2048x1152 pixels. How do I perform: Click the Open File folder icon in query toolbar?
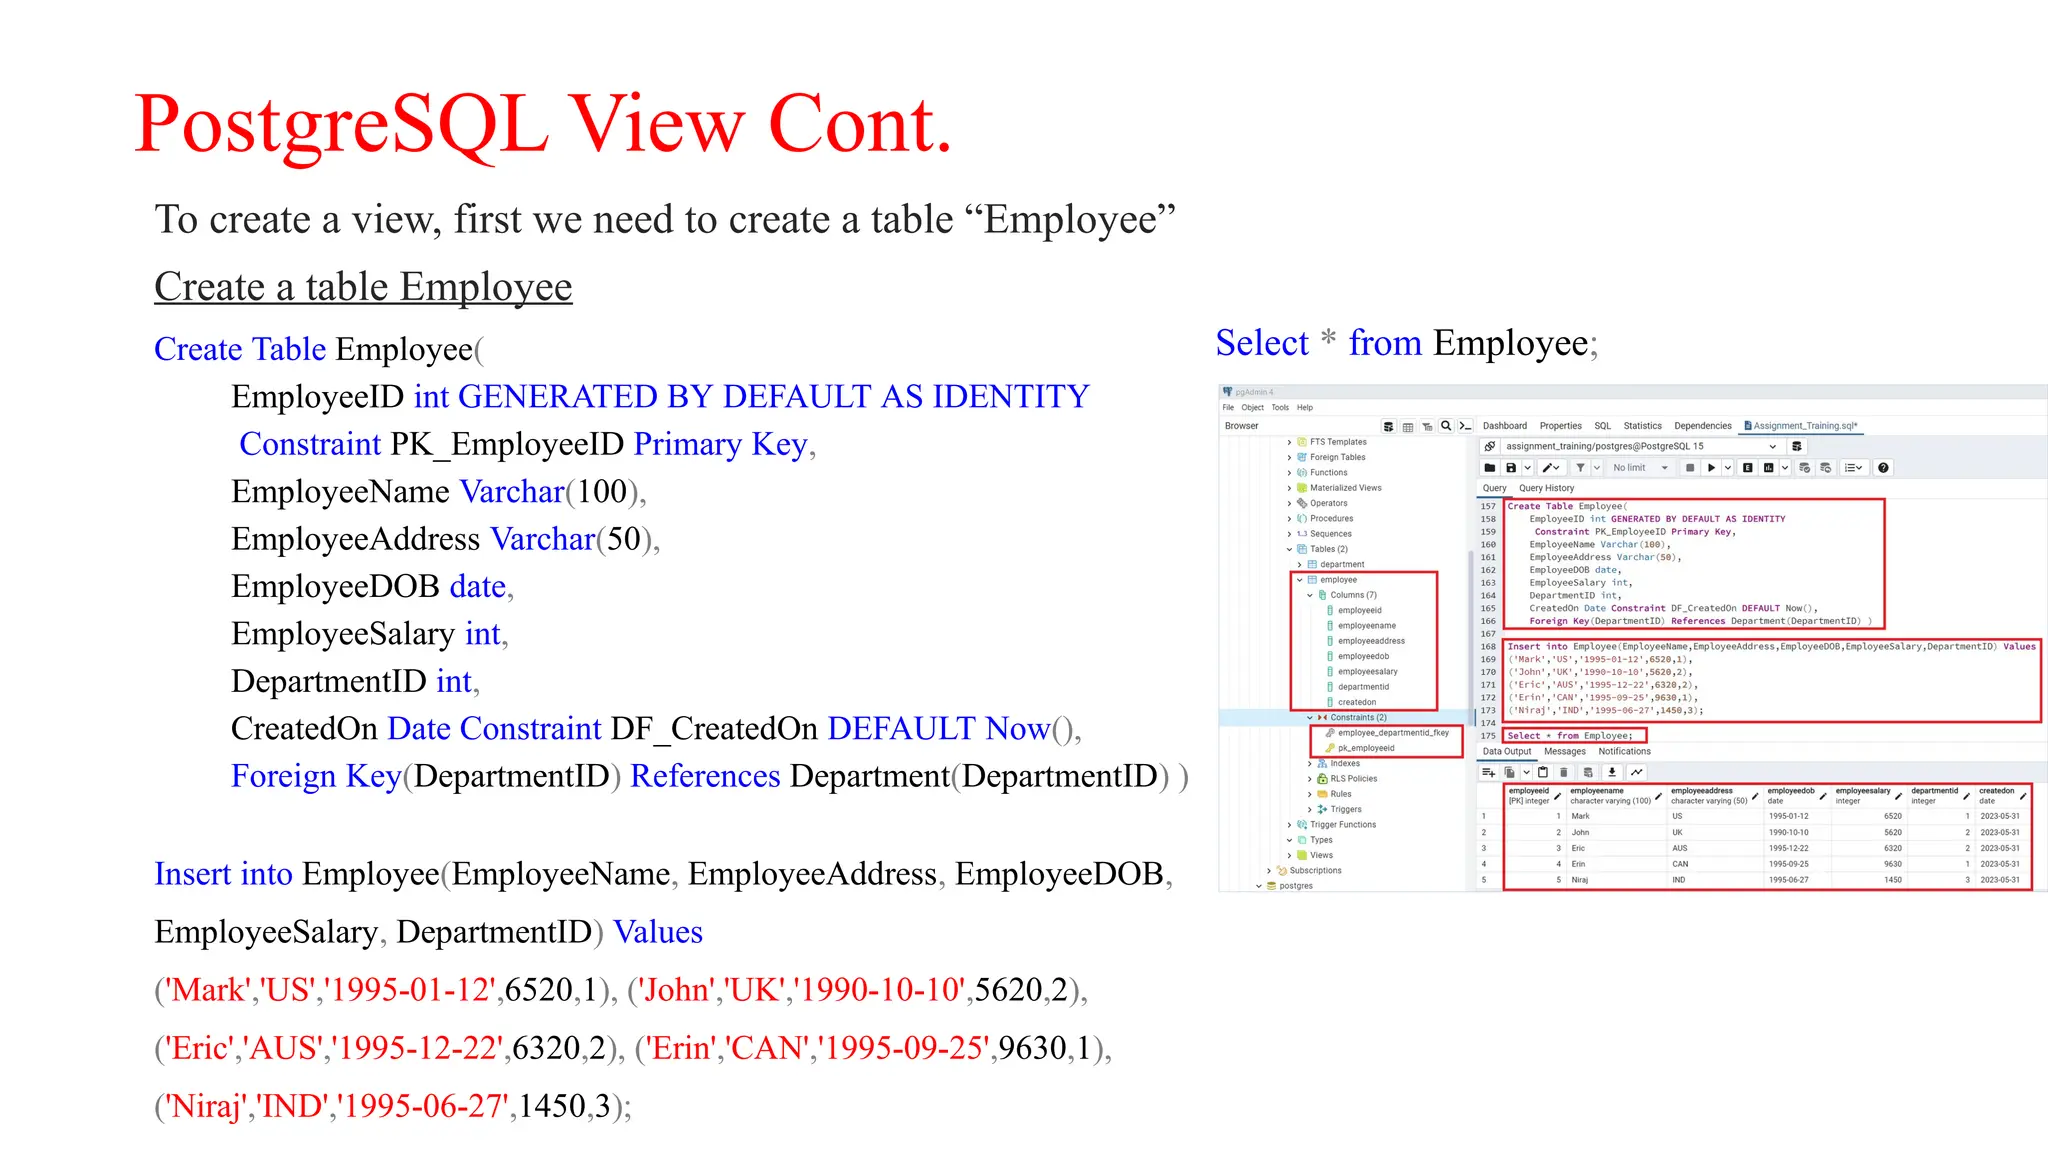1490,468
